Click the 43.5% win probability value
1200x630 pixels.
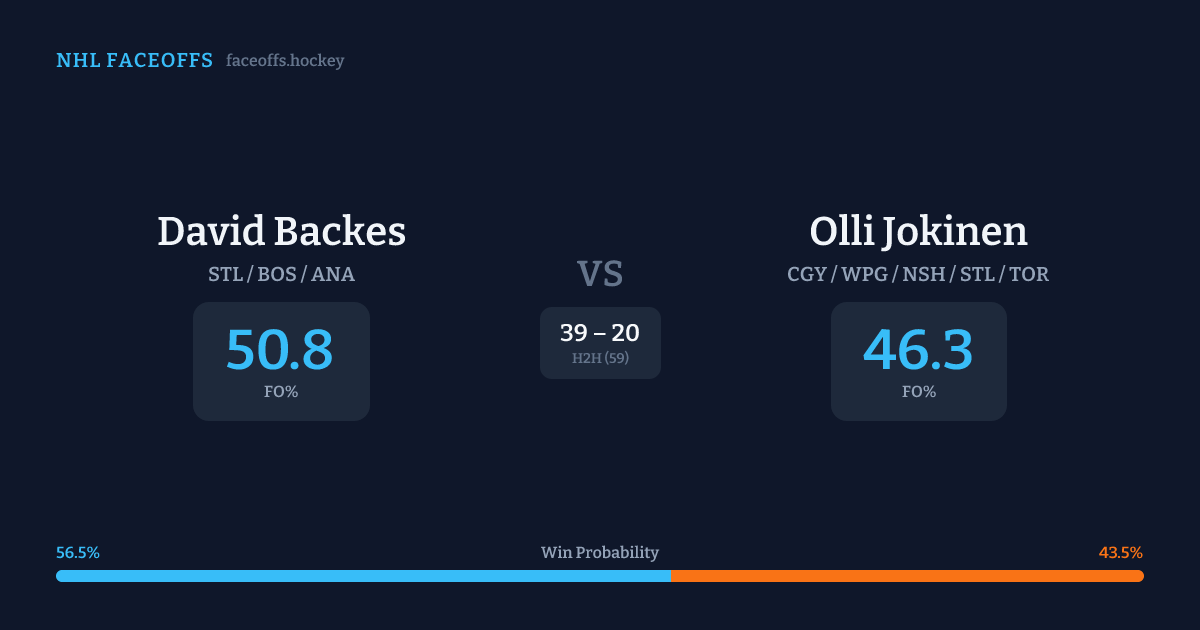click(x=1120, y=553)
